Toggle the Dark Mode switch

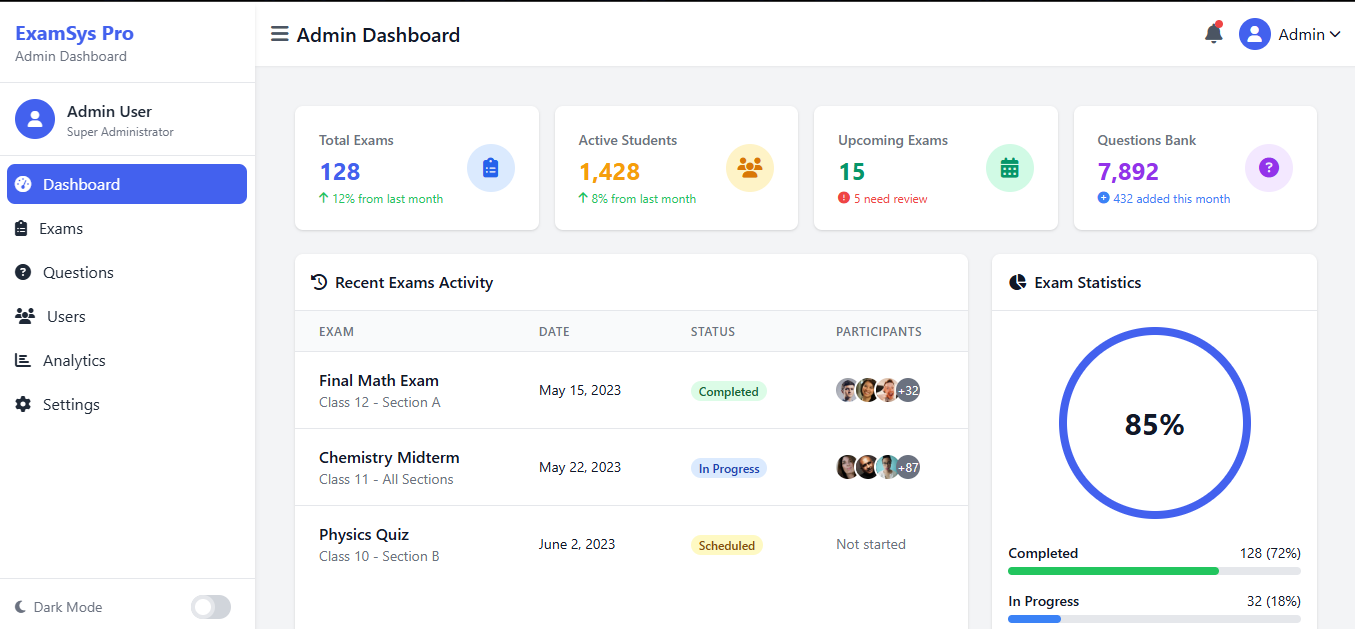click(x=211, y=607)
